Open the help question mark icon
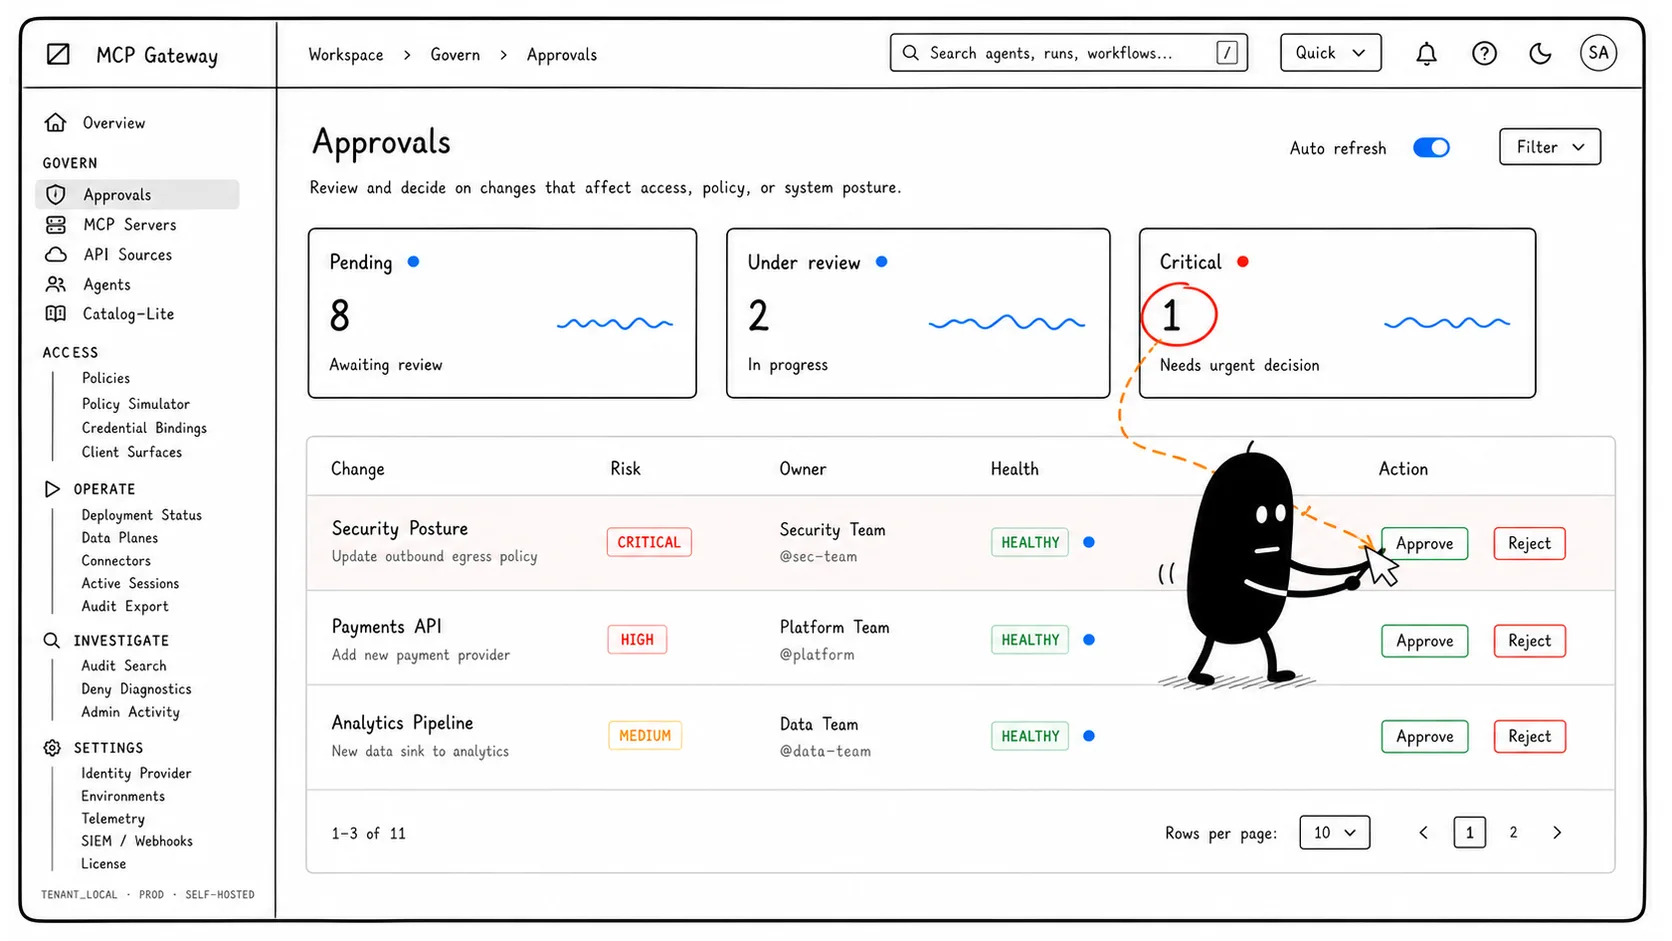1672x941 pixels. [x=1484, y=54]
